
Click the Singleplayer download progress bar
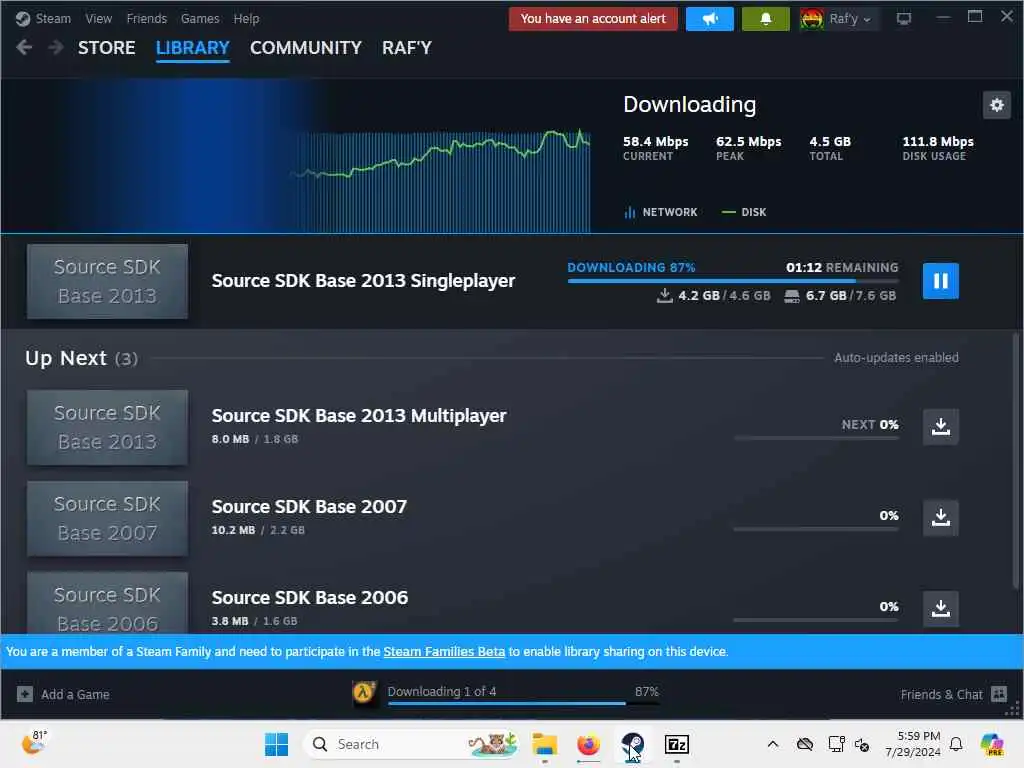pos(733,281)
